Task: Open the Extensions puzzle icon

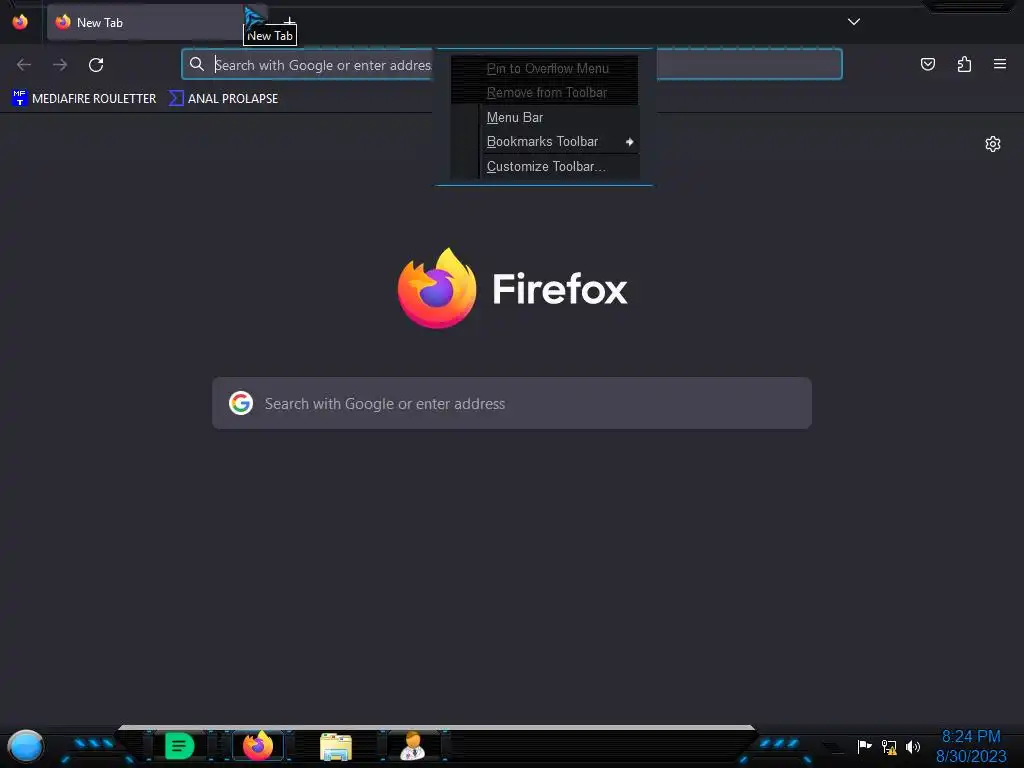Action: pos(964,64)
